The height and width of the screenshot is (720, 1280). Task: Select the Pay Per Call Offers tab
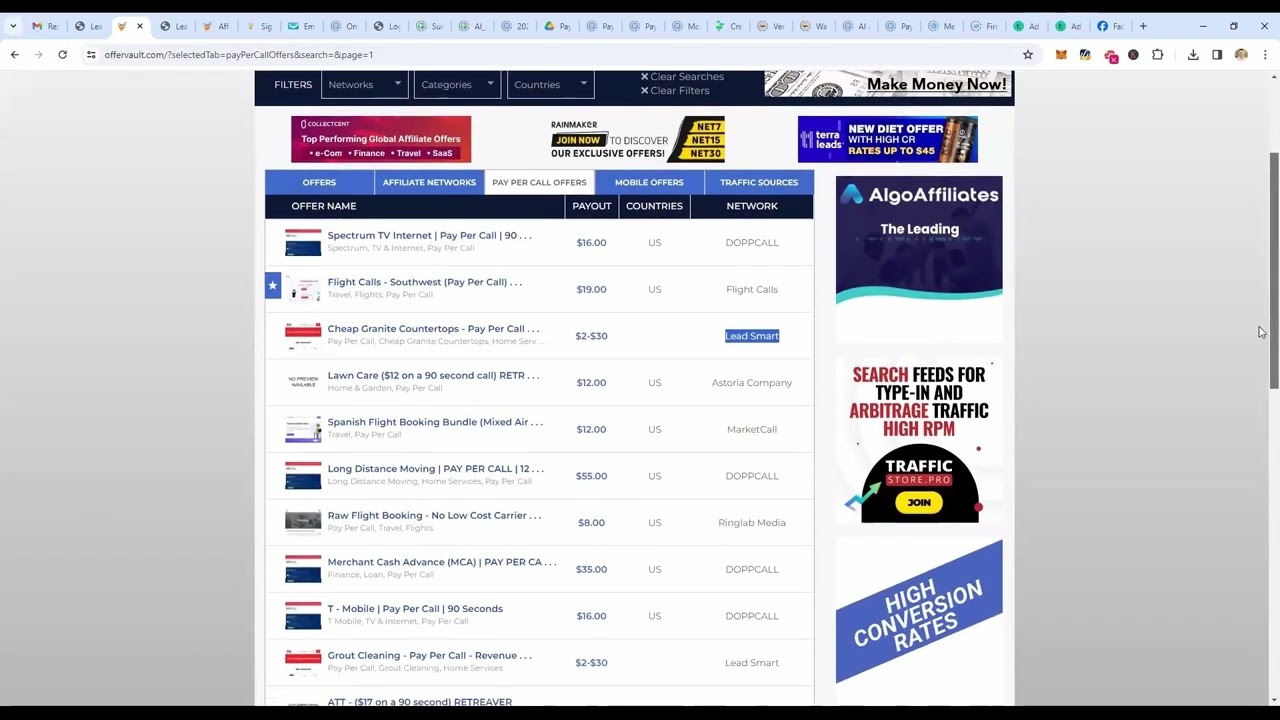click(539, 182)
